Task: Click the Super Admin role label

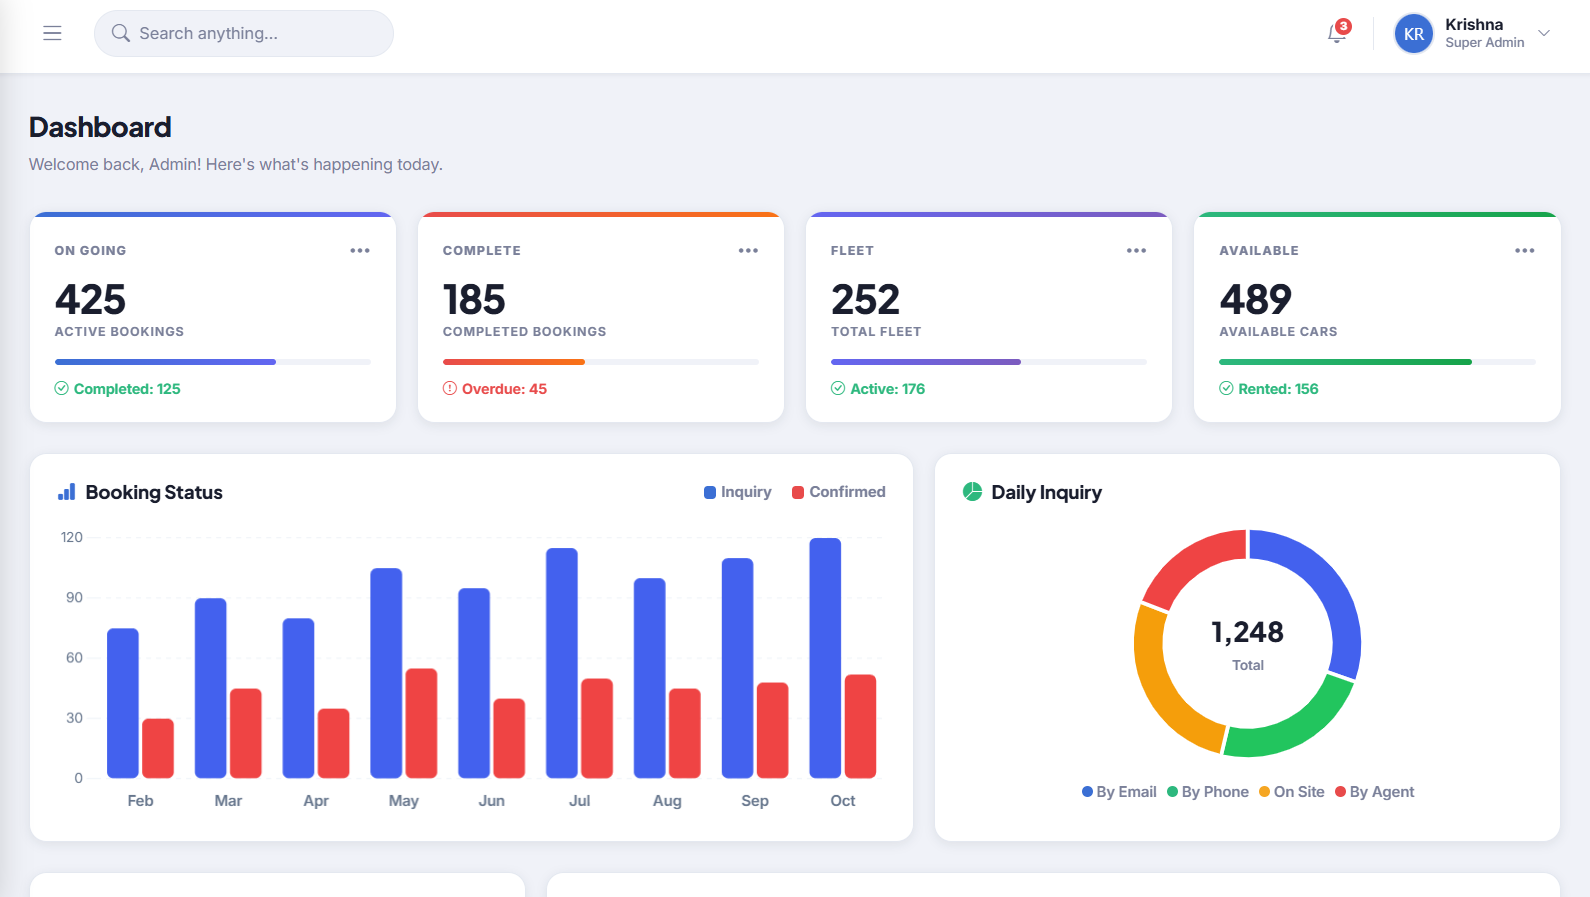Action: pos(1485,43)
